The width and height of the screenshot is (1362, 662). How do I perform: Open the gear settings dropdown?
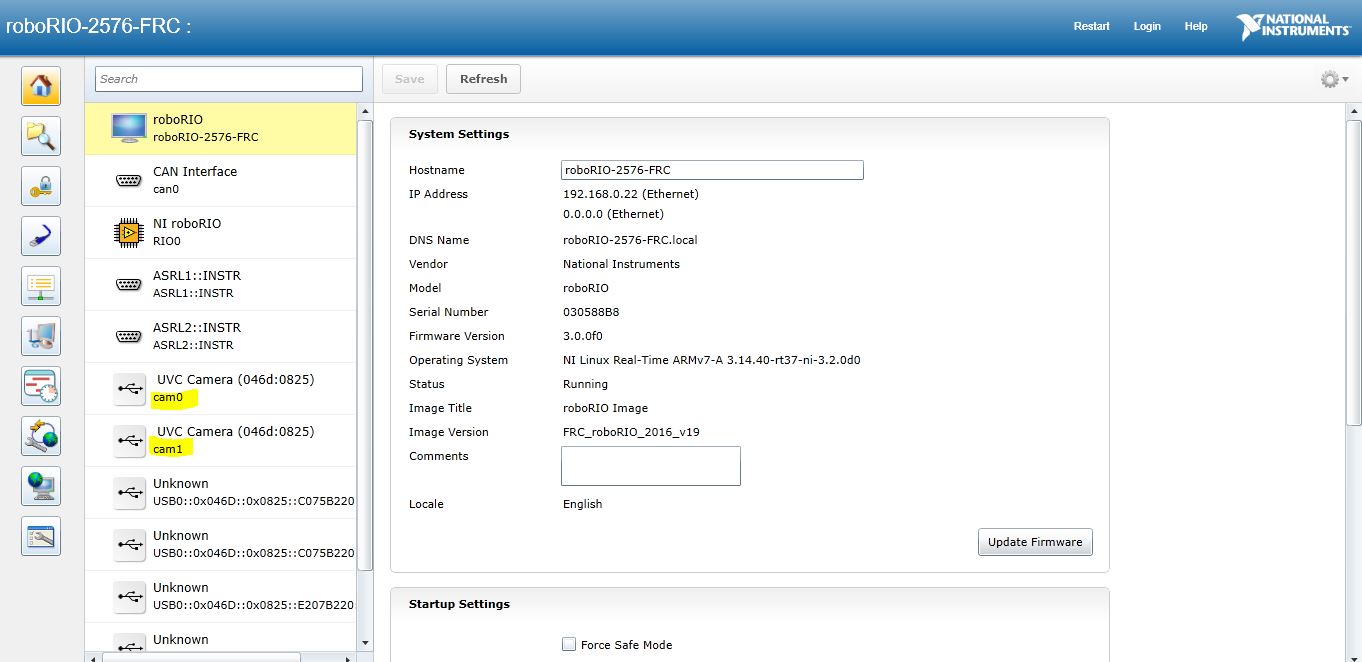(x=1334, y=79)
